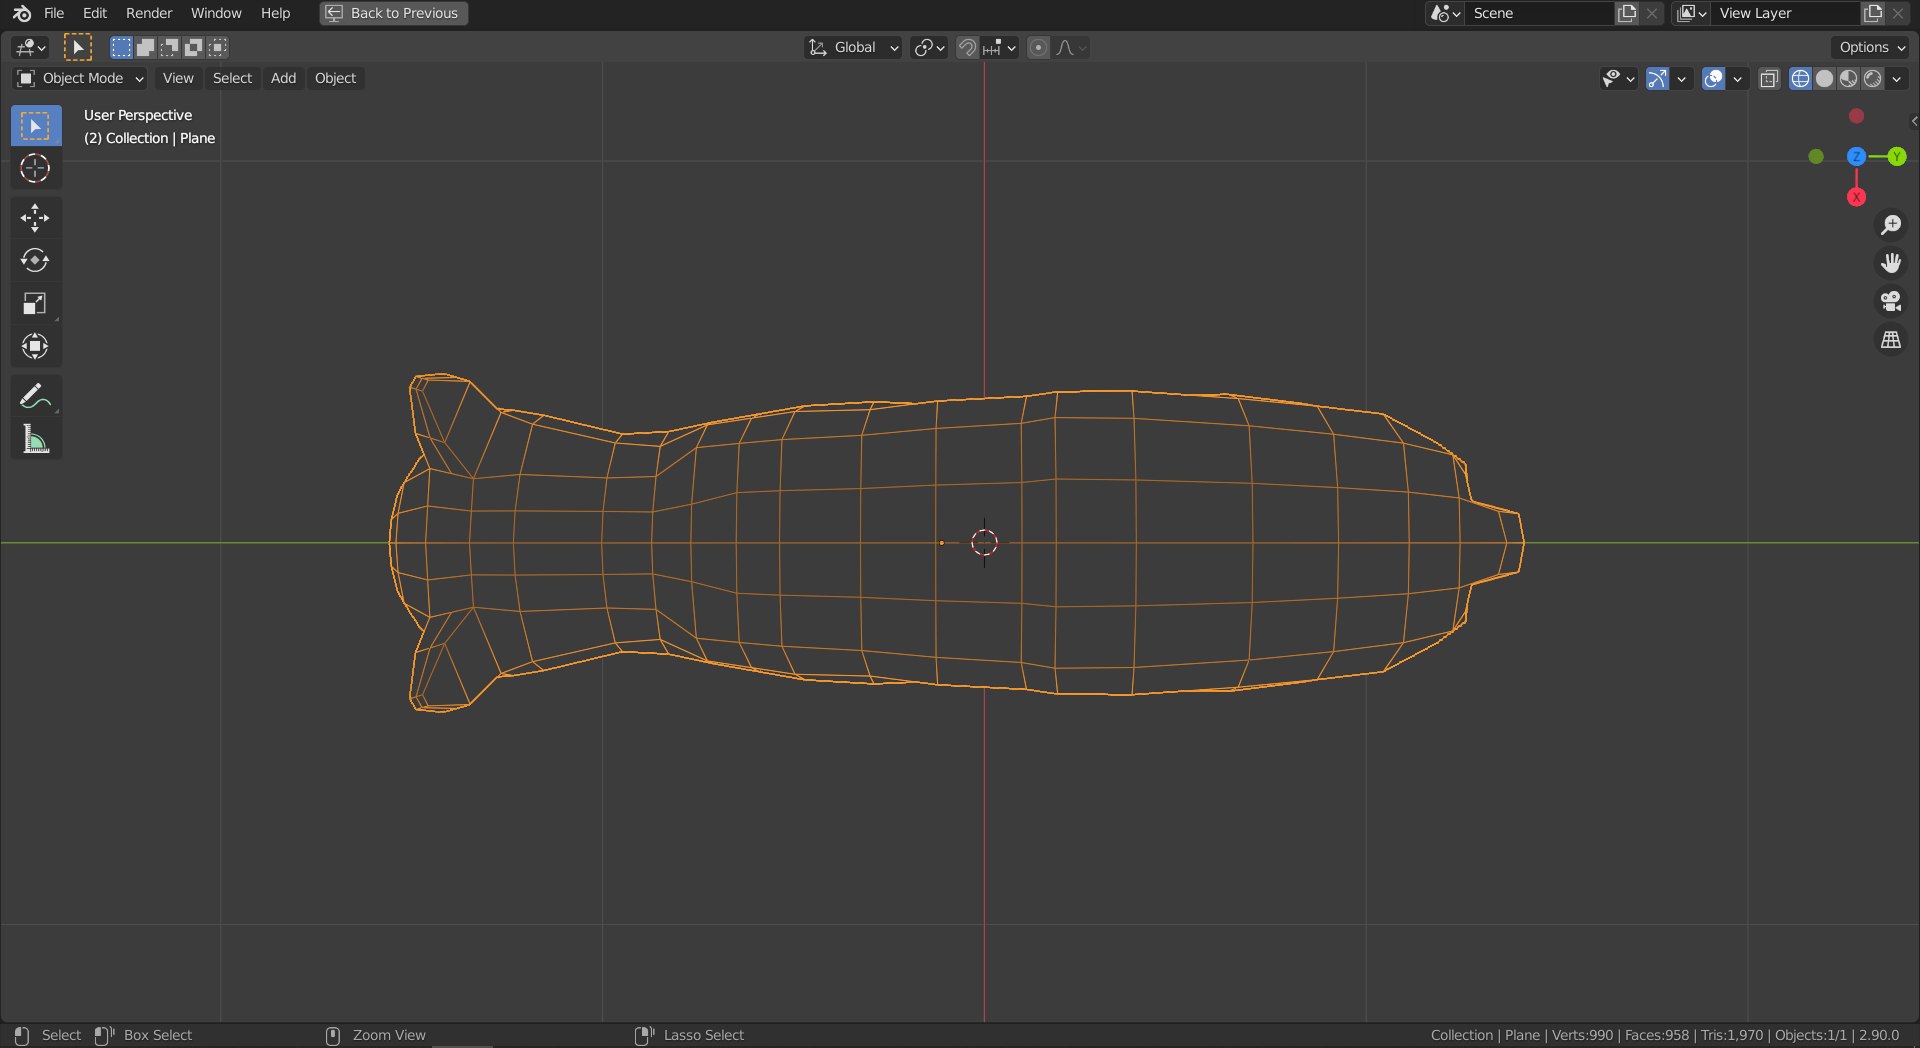The height and width of the screenshot is (1048, 1920).
Task: Select the Select Box tool
Action: (x=35, y=126)
